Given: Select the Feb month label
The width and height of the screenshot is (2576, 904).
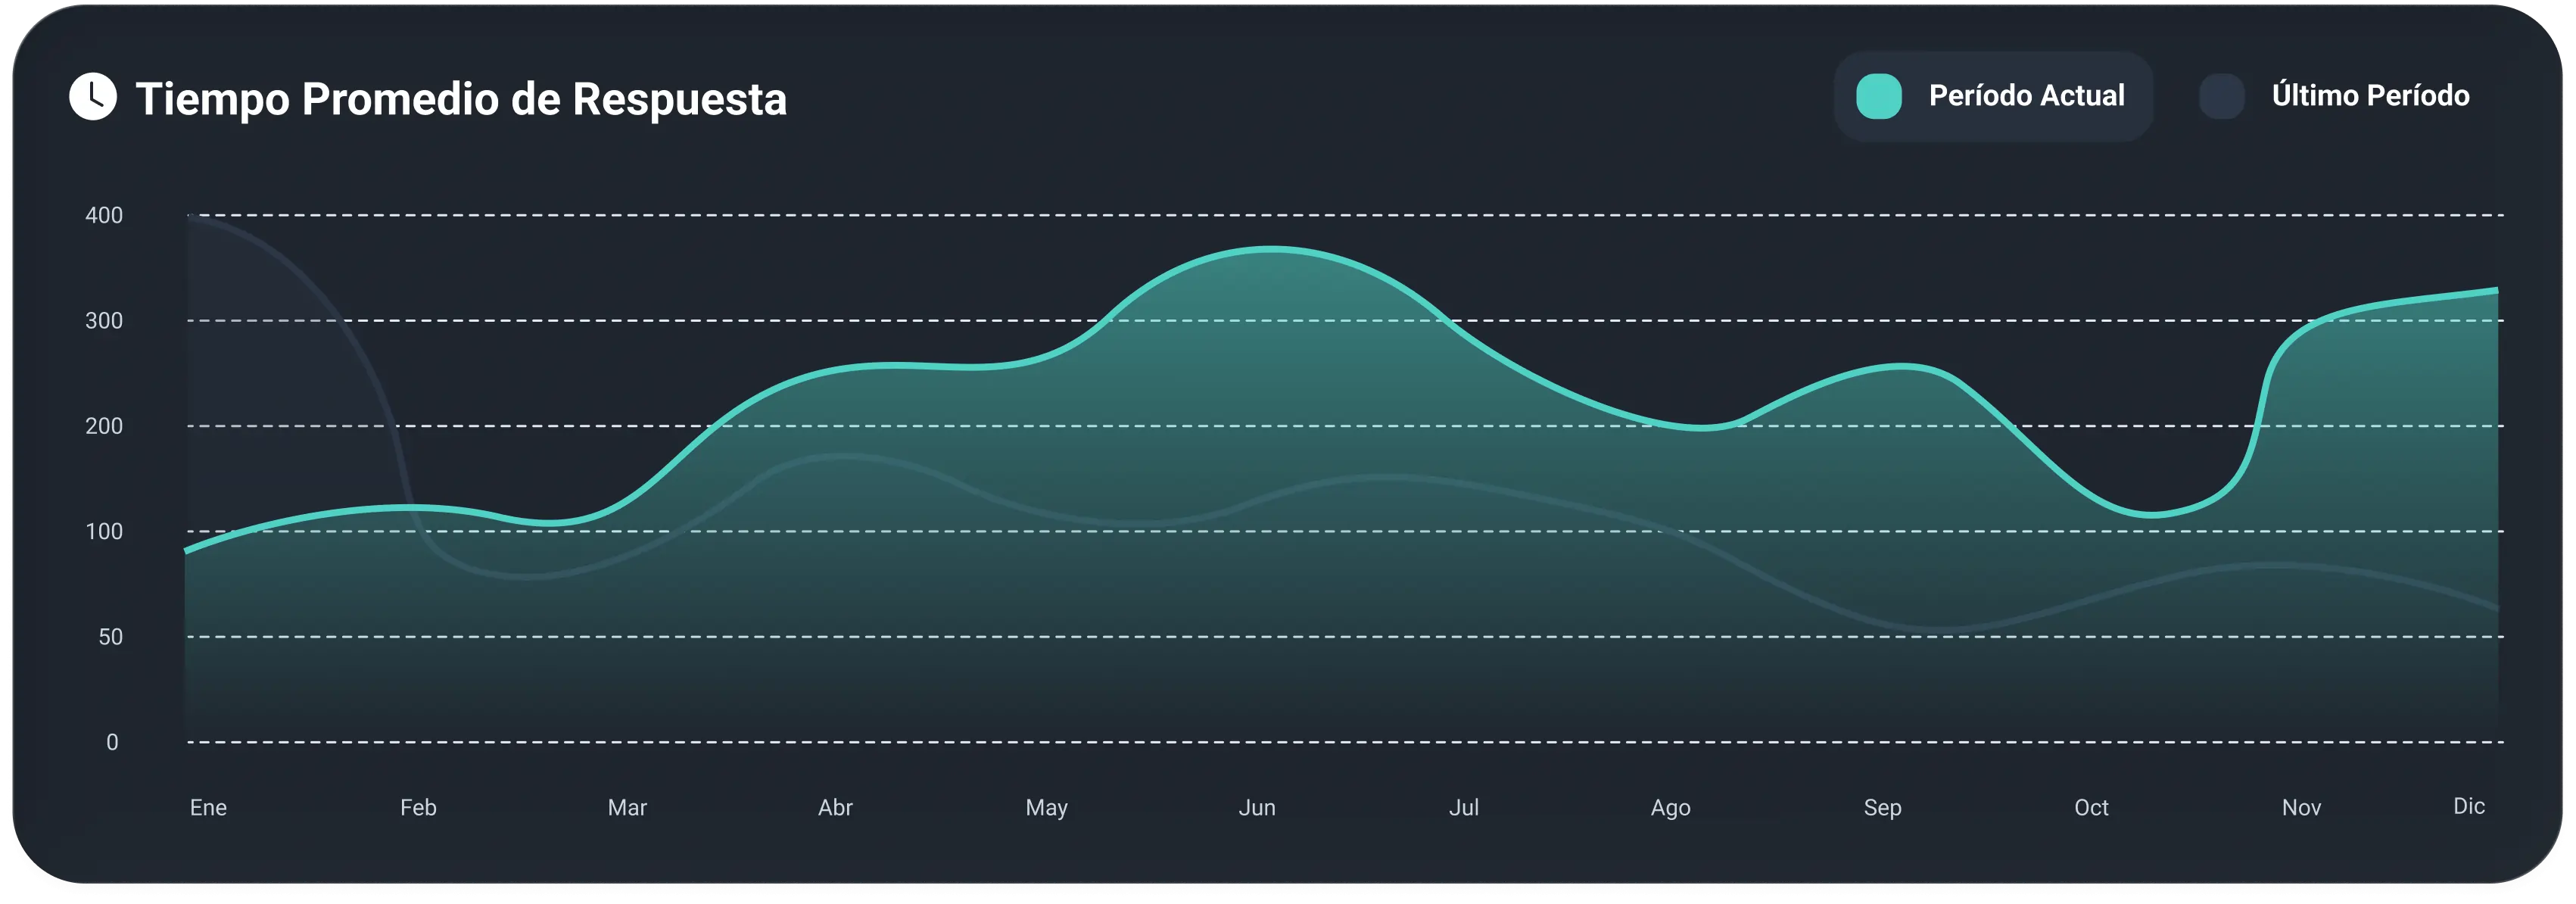Looking at the screenshot, I should click(x=418, y=807).
